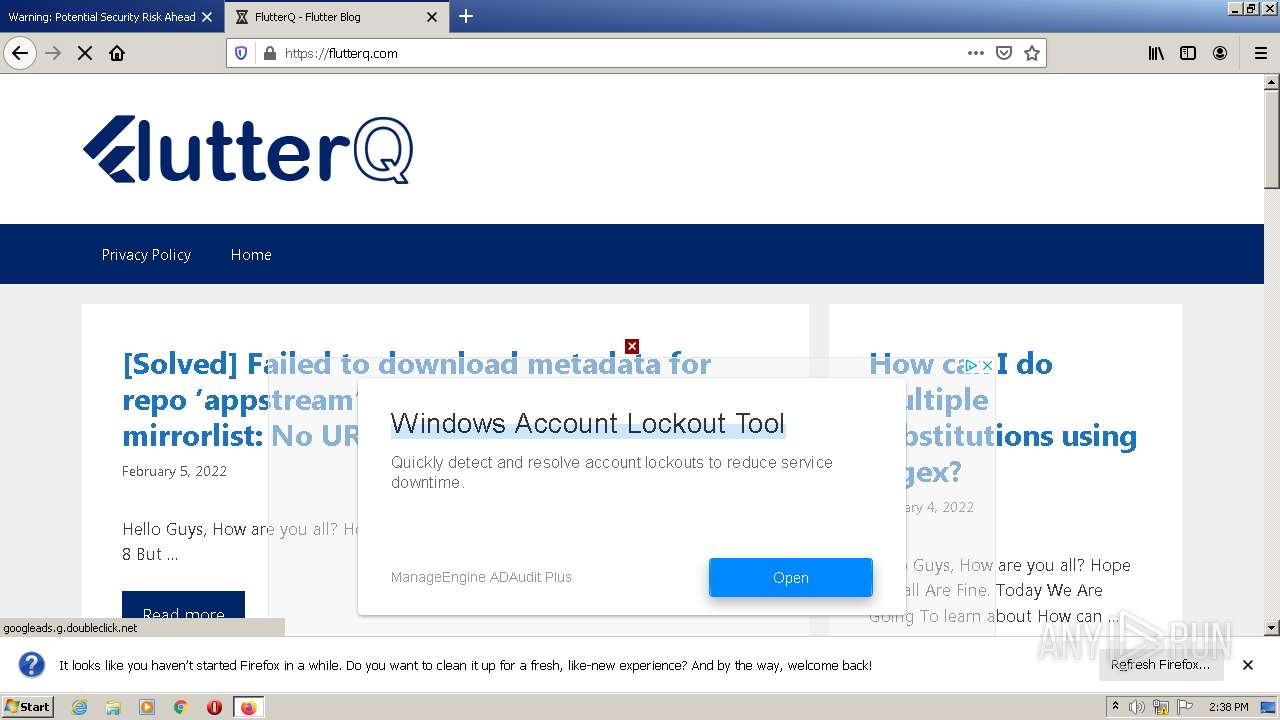Stop loading the page
The image size is (1280, 720).
pyautogui.click(x=85, y=53)
